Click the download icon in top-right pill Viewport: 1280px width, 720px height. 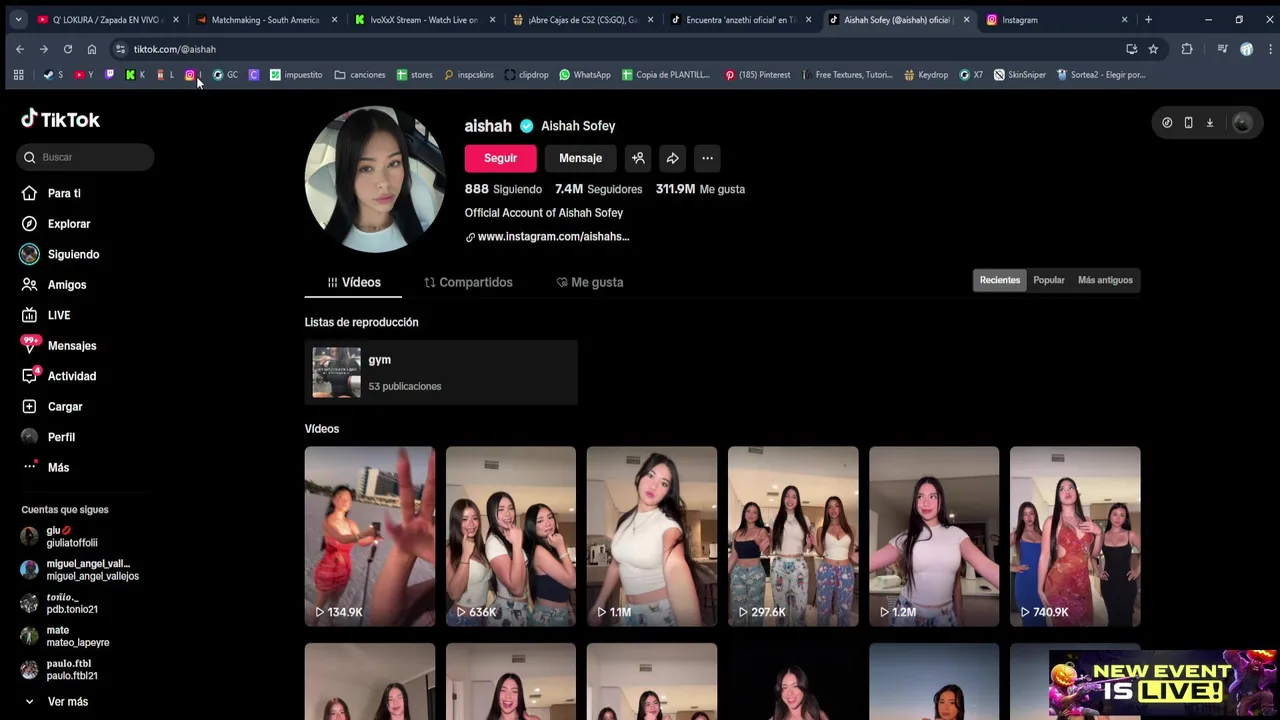(1209, 123)
